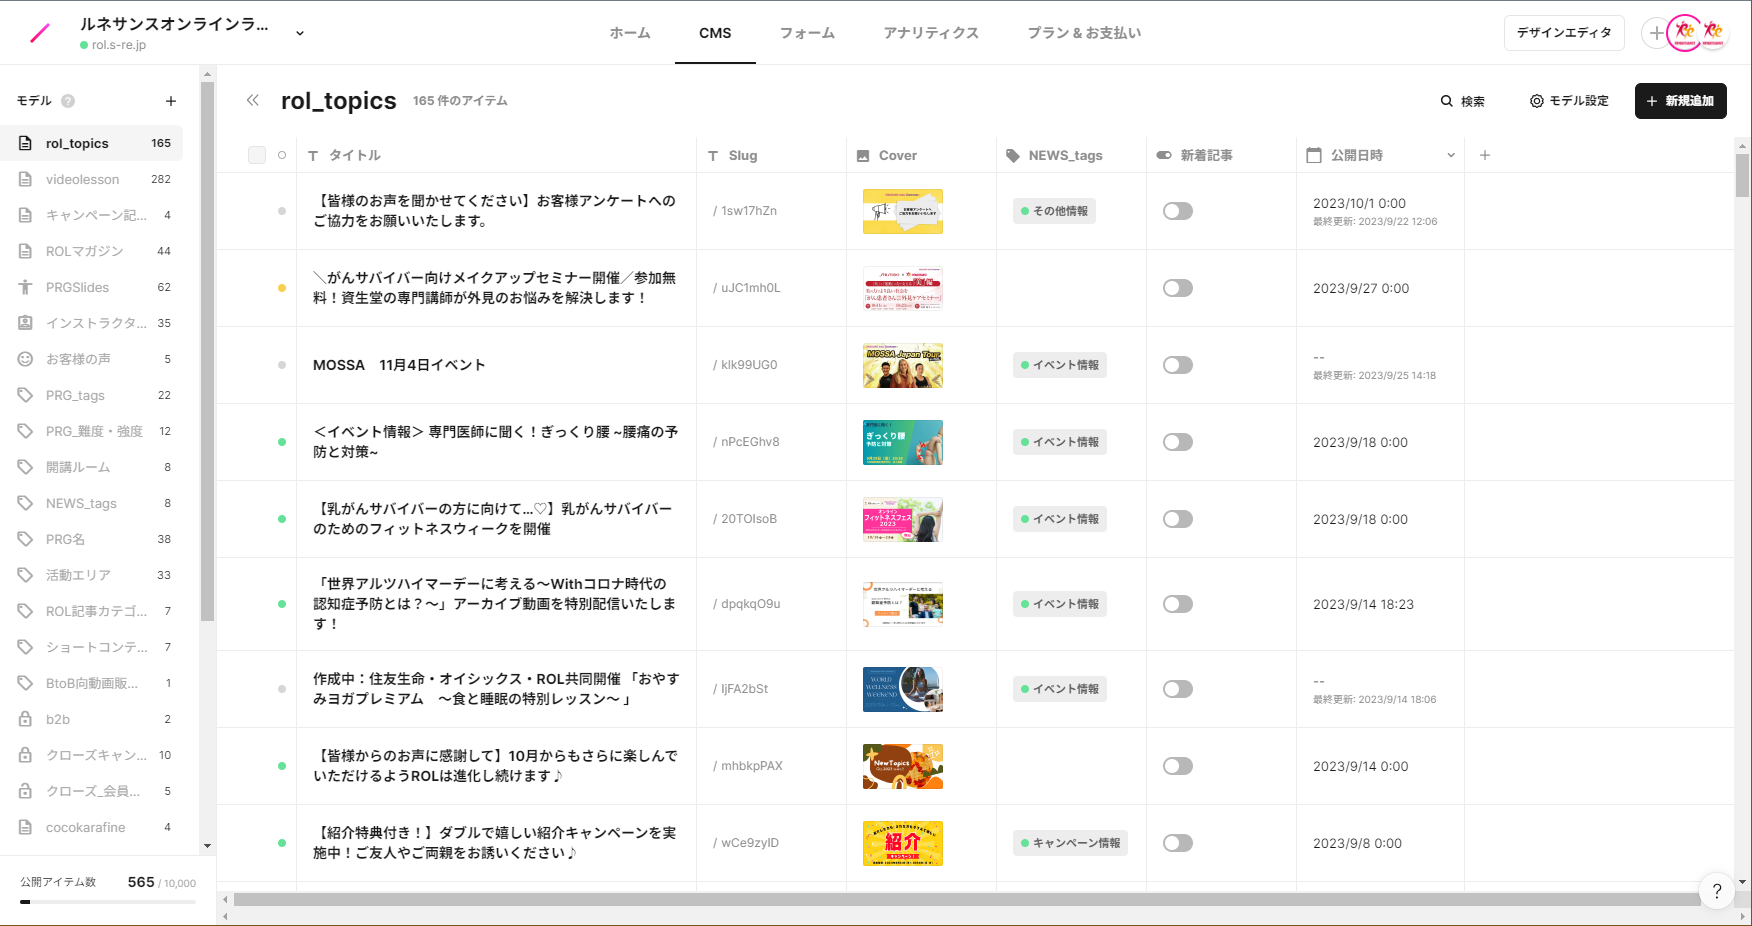
Task: Select the rol_topics model in sidebar
Action: [91, 144]
